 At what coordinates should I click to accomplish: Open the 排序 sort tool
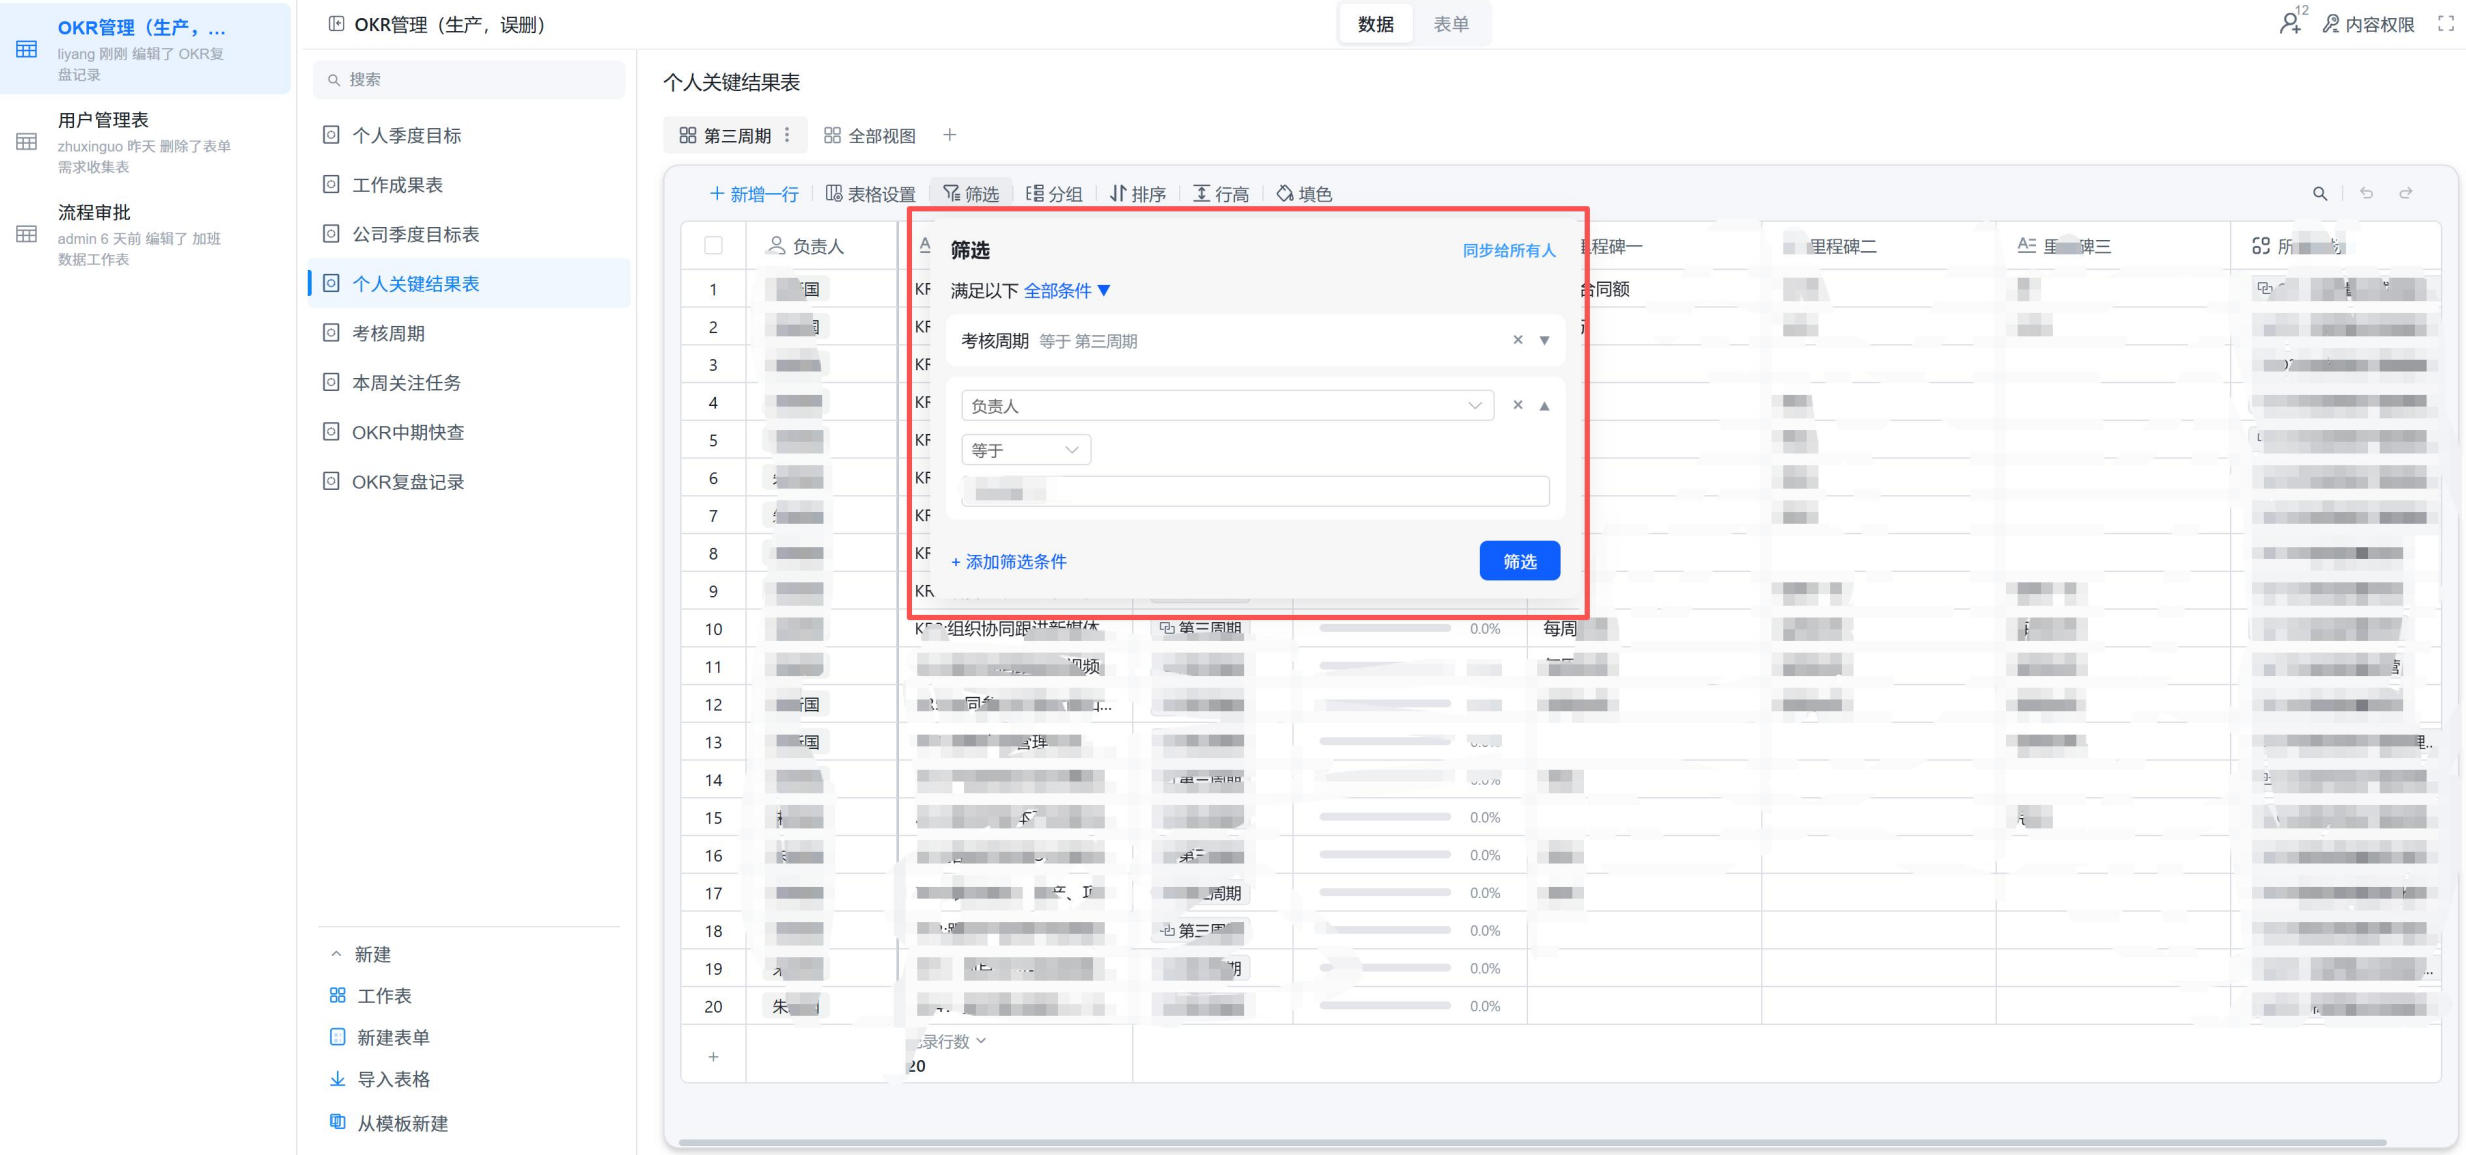tap(1138, 194)
